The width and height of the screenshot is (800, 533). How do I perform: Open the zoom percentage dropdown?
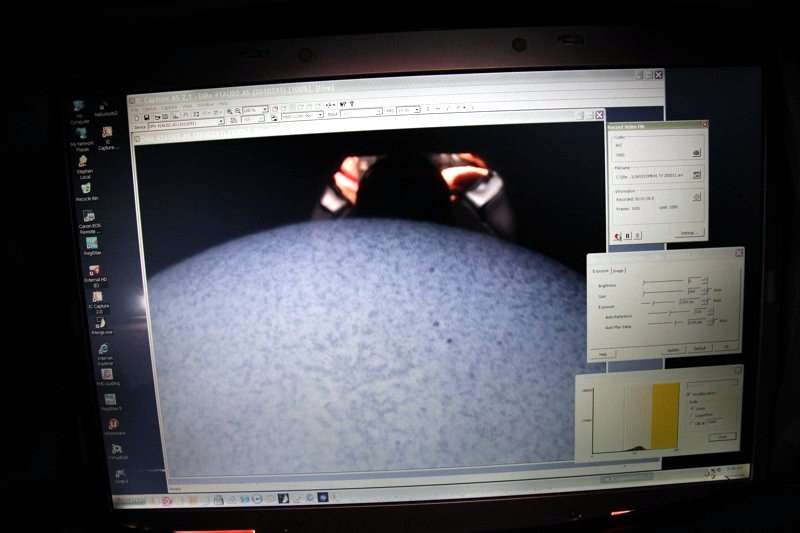click(265, 109)
